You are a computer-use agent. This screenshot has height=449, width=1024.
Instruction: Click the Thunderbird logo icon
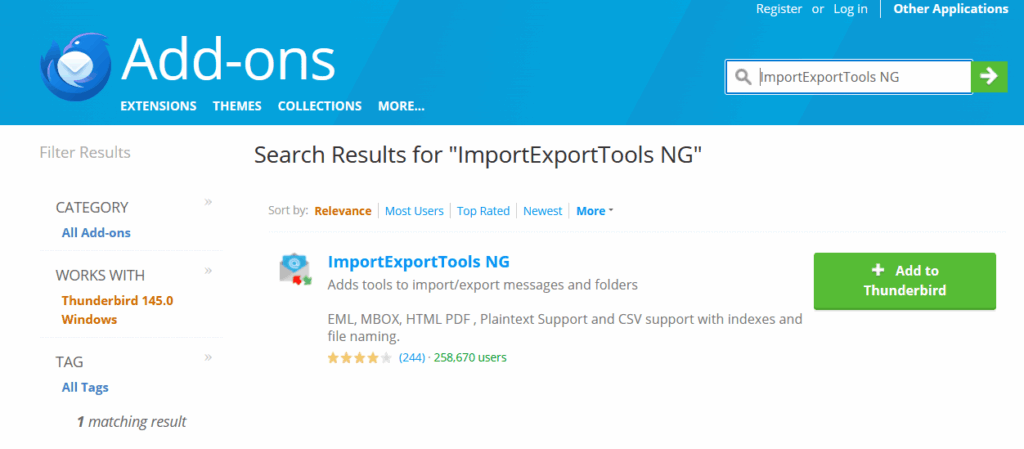tap(75, 67)
